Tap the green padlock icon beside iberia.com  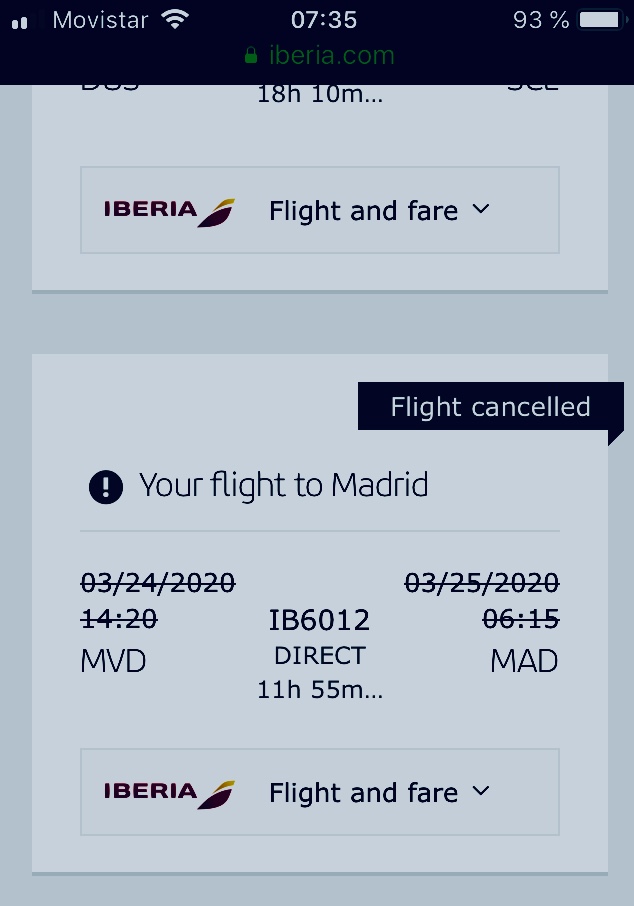coord(251,56)
